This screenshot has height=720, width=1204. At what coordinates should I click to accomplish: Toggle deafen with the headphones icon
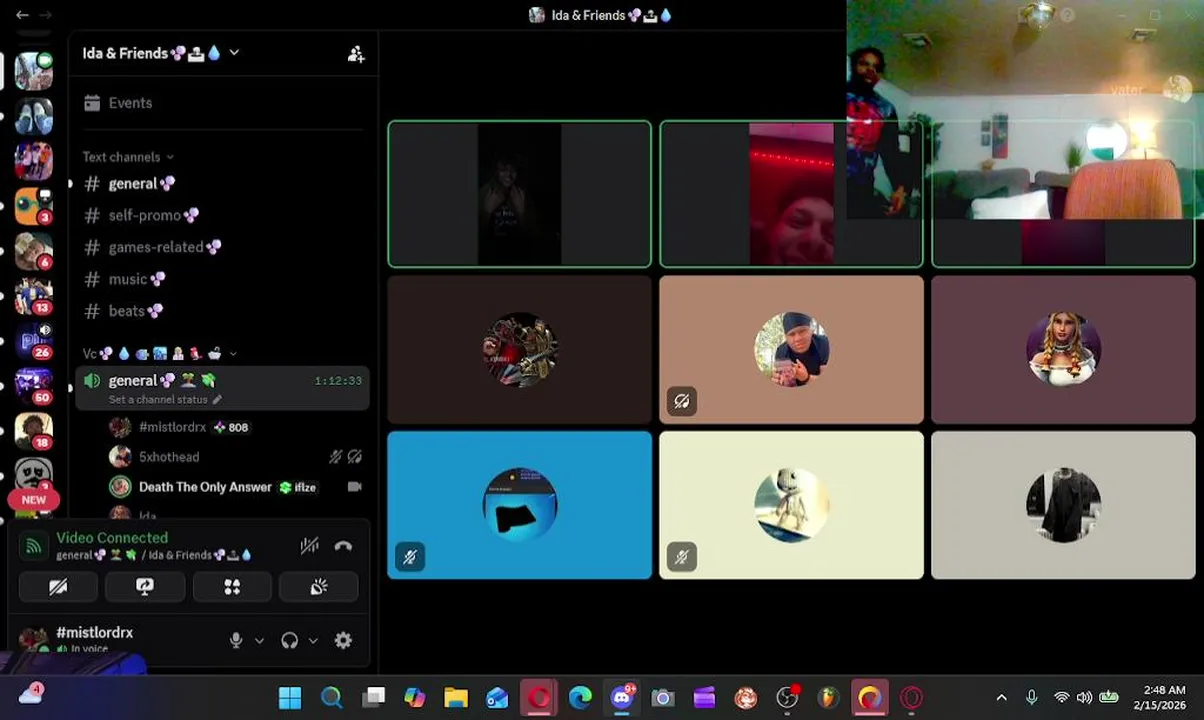pyautogui.click(x=290, y=641)
